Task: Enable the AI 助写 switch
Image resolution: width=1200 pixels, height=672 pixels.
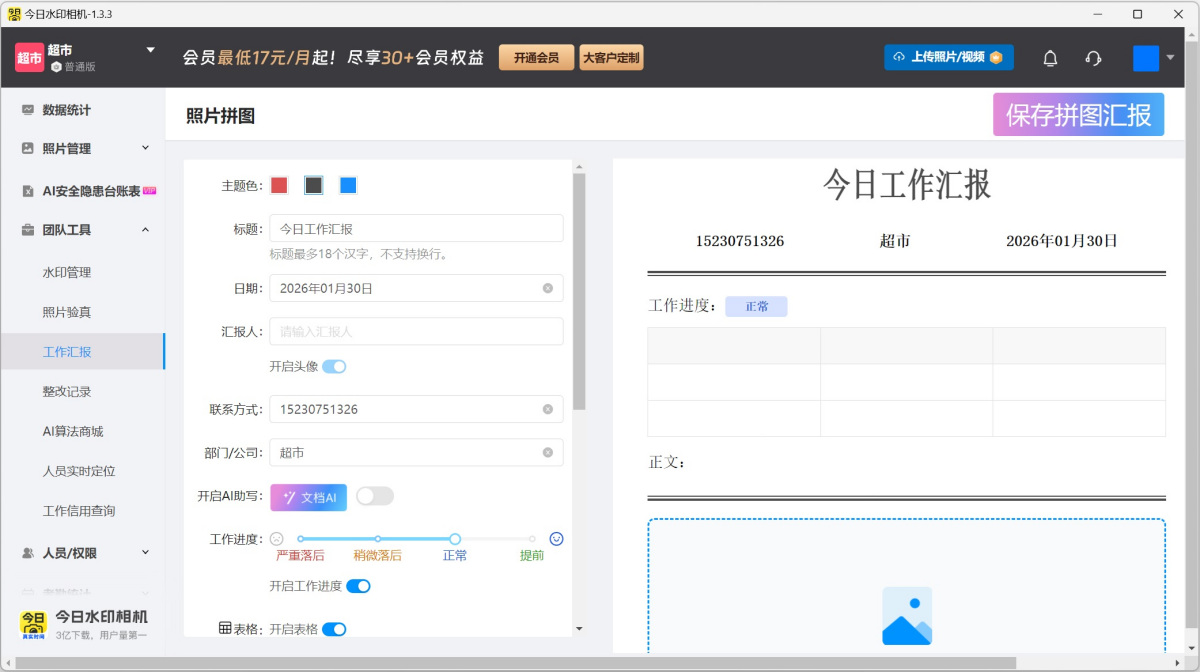Action: pyautogui.click(x=375, y=496)
